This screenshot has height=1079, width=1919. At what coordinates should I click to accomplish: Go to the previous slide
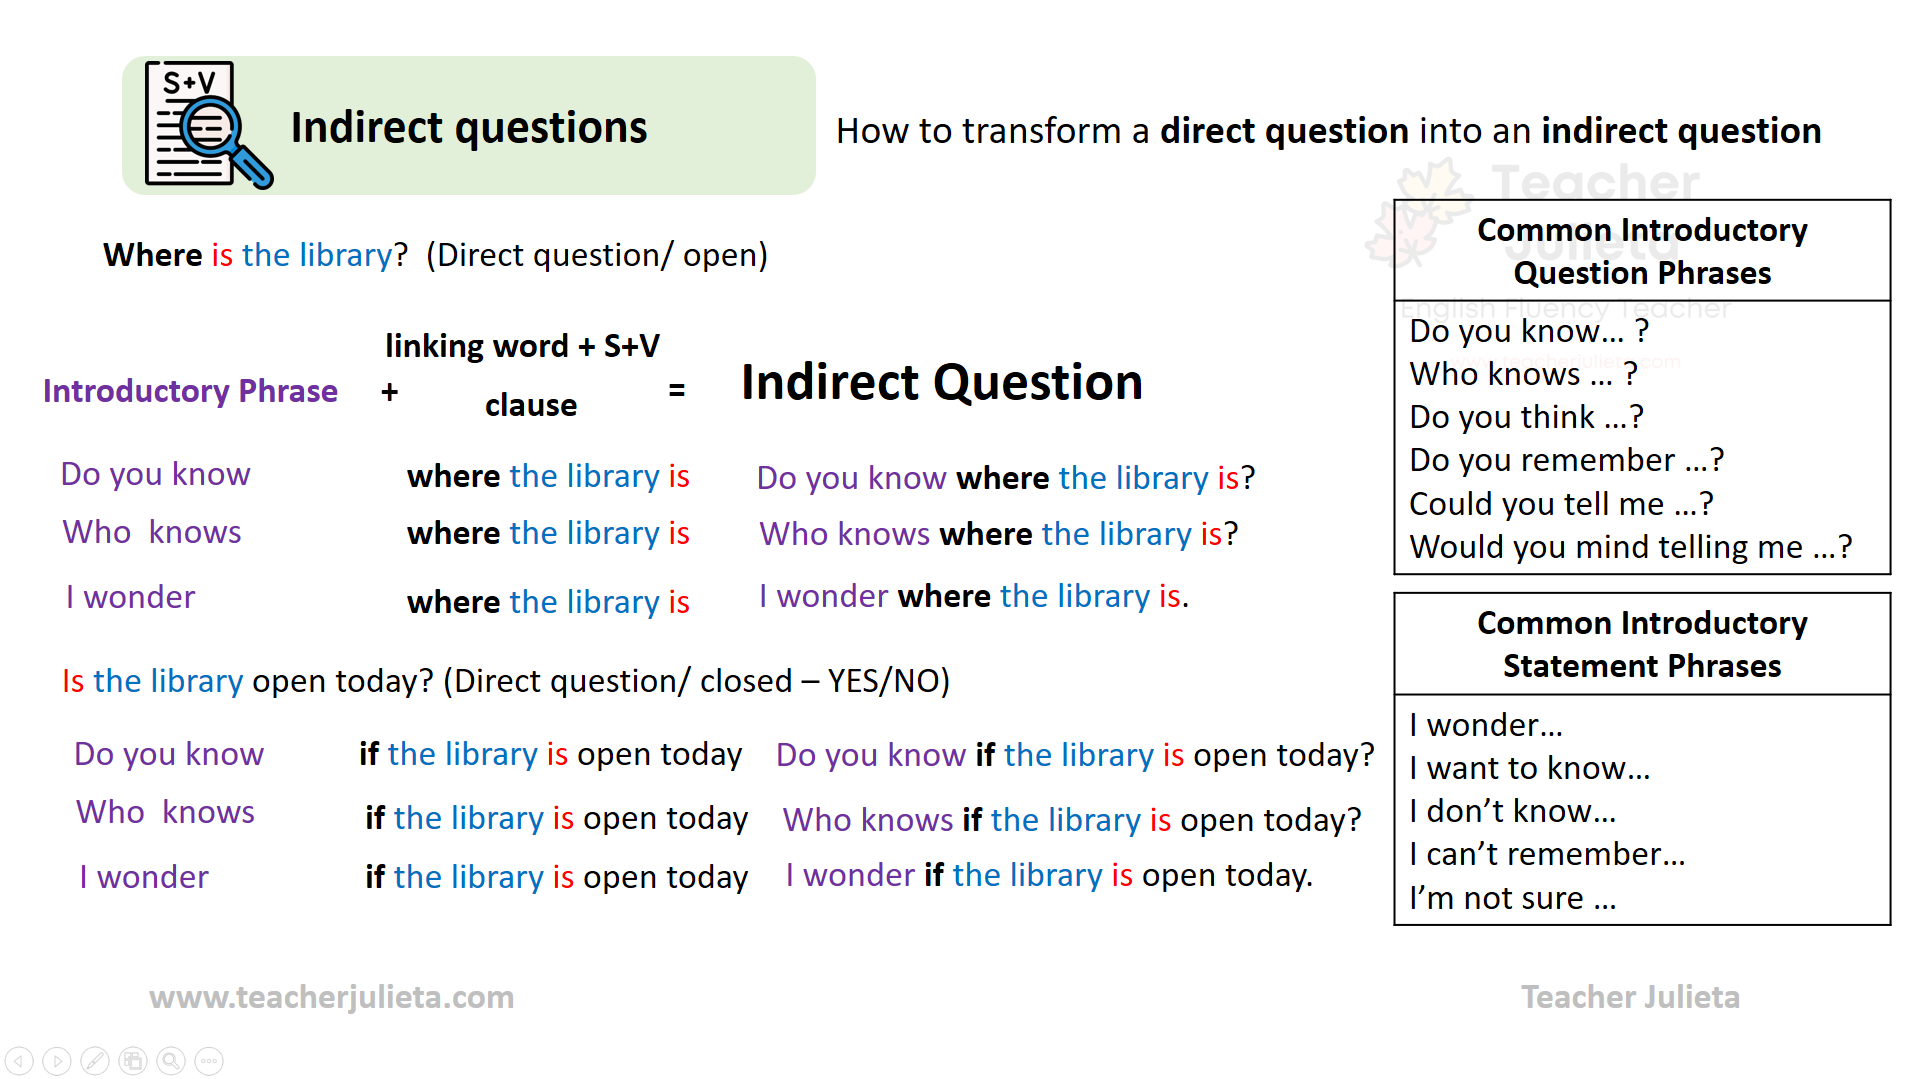tap(19, 1060)
